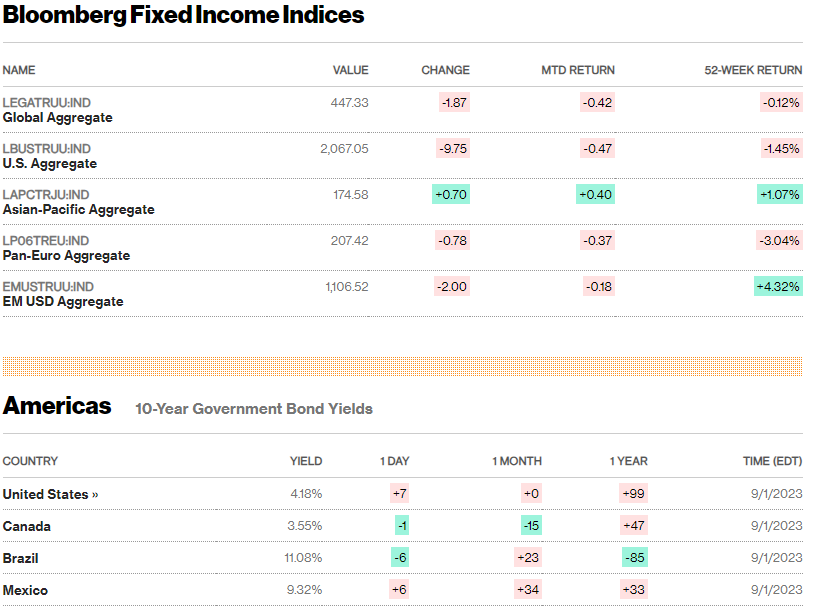Click the MTD RETURN column header

(578, 70)
